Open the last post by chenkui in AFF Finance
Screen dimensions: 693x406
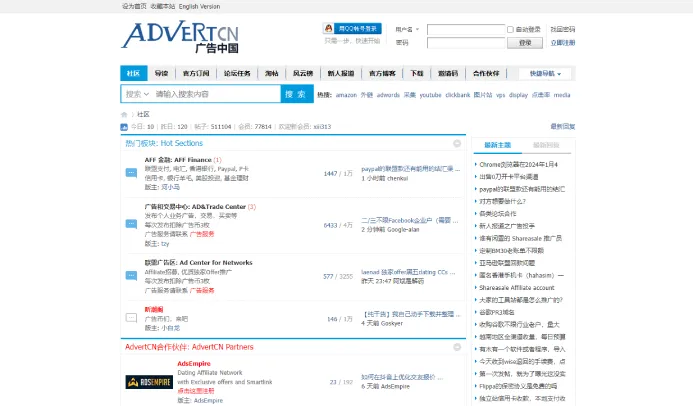click(411, 169)
